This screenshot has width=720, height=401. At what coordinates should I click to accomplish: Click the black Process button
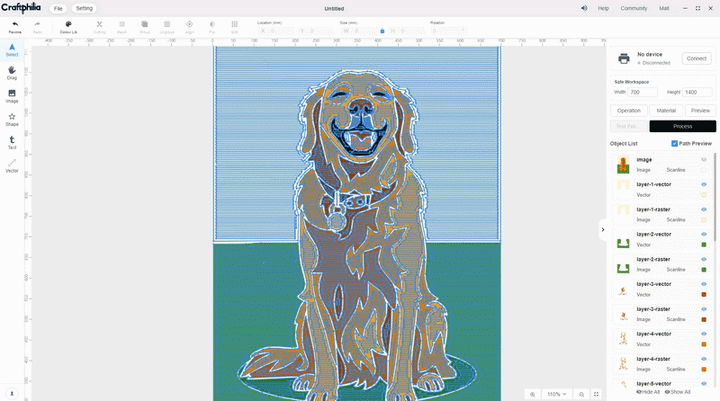(x=682, y=126)
